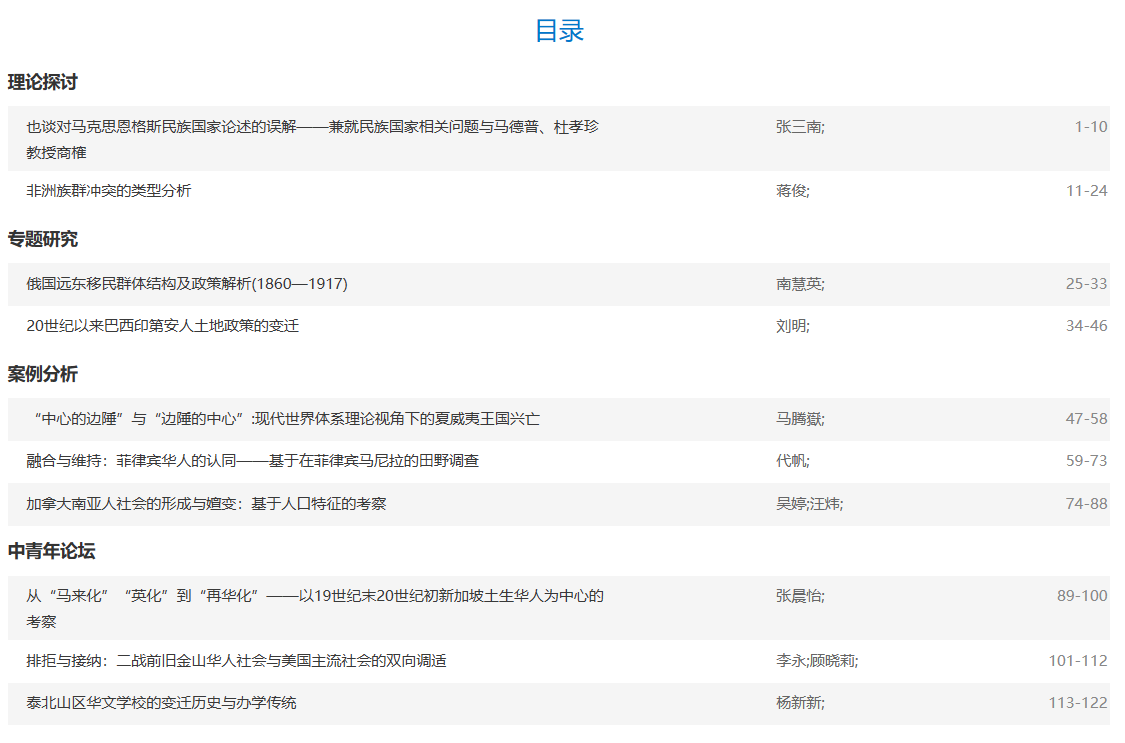Image resolution: width=1125 pixels, height=743 pixels.
Task: Click the page range 59-73
Action: pyautogui.click(x=1086, y=461)
